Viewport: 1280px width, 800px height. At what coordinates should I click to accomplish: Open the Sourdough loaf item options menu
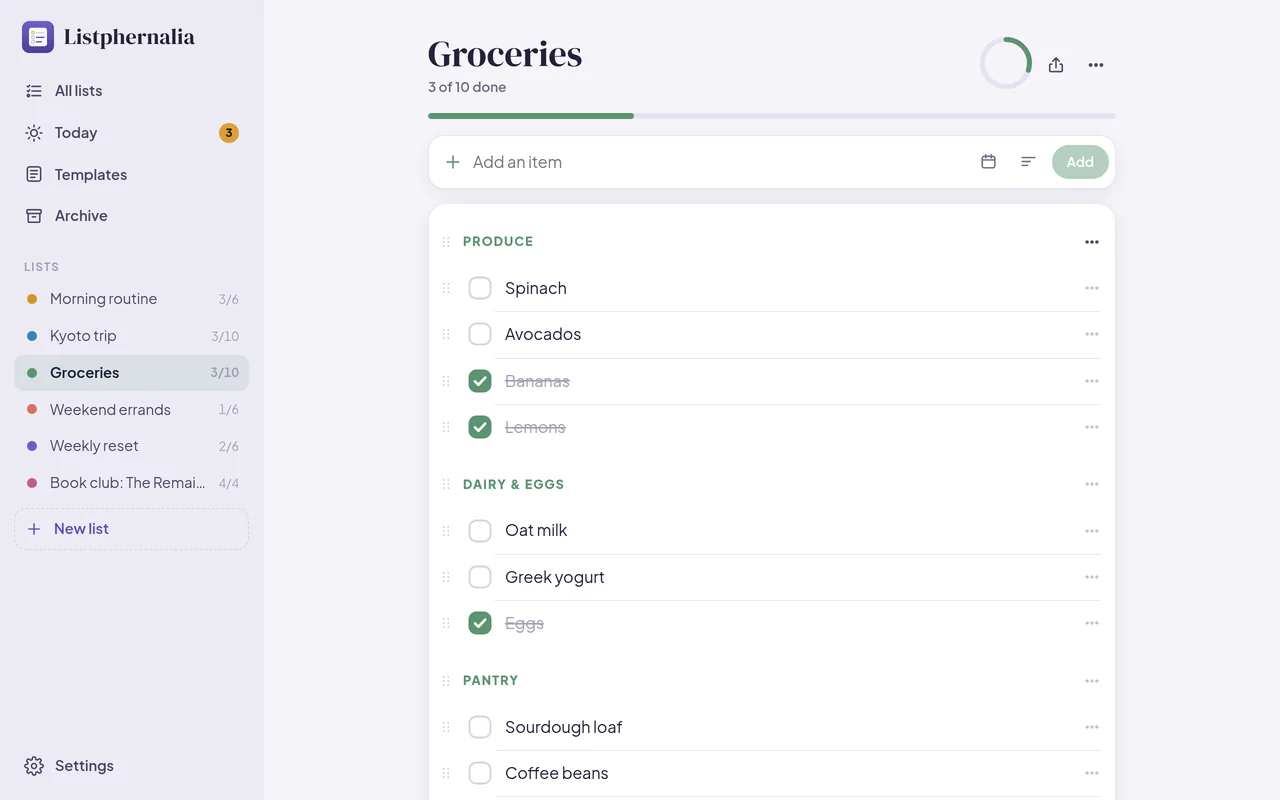tap(1092, 727)
